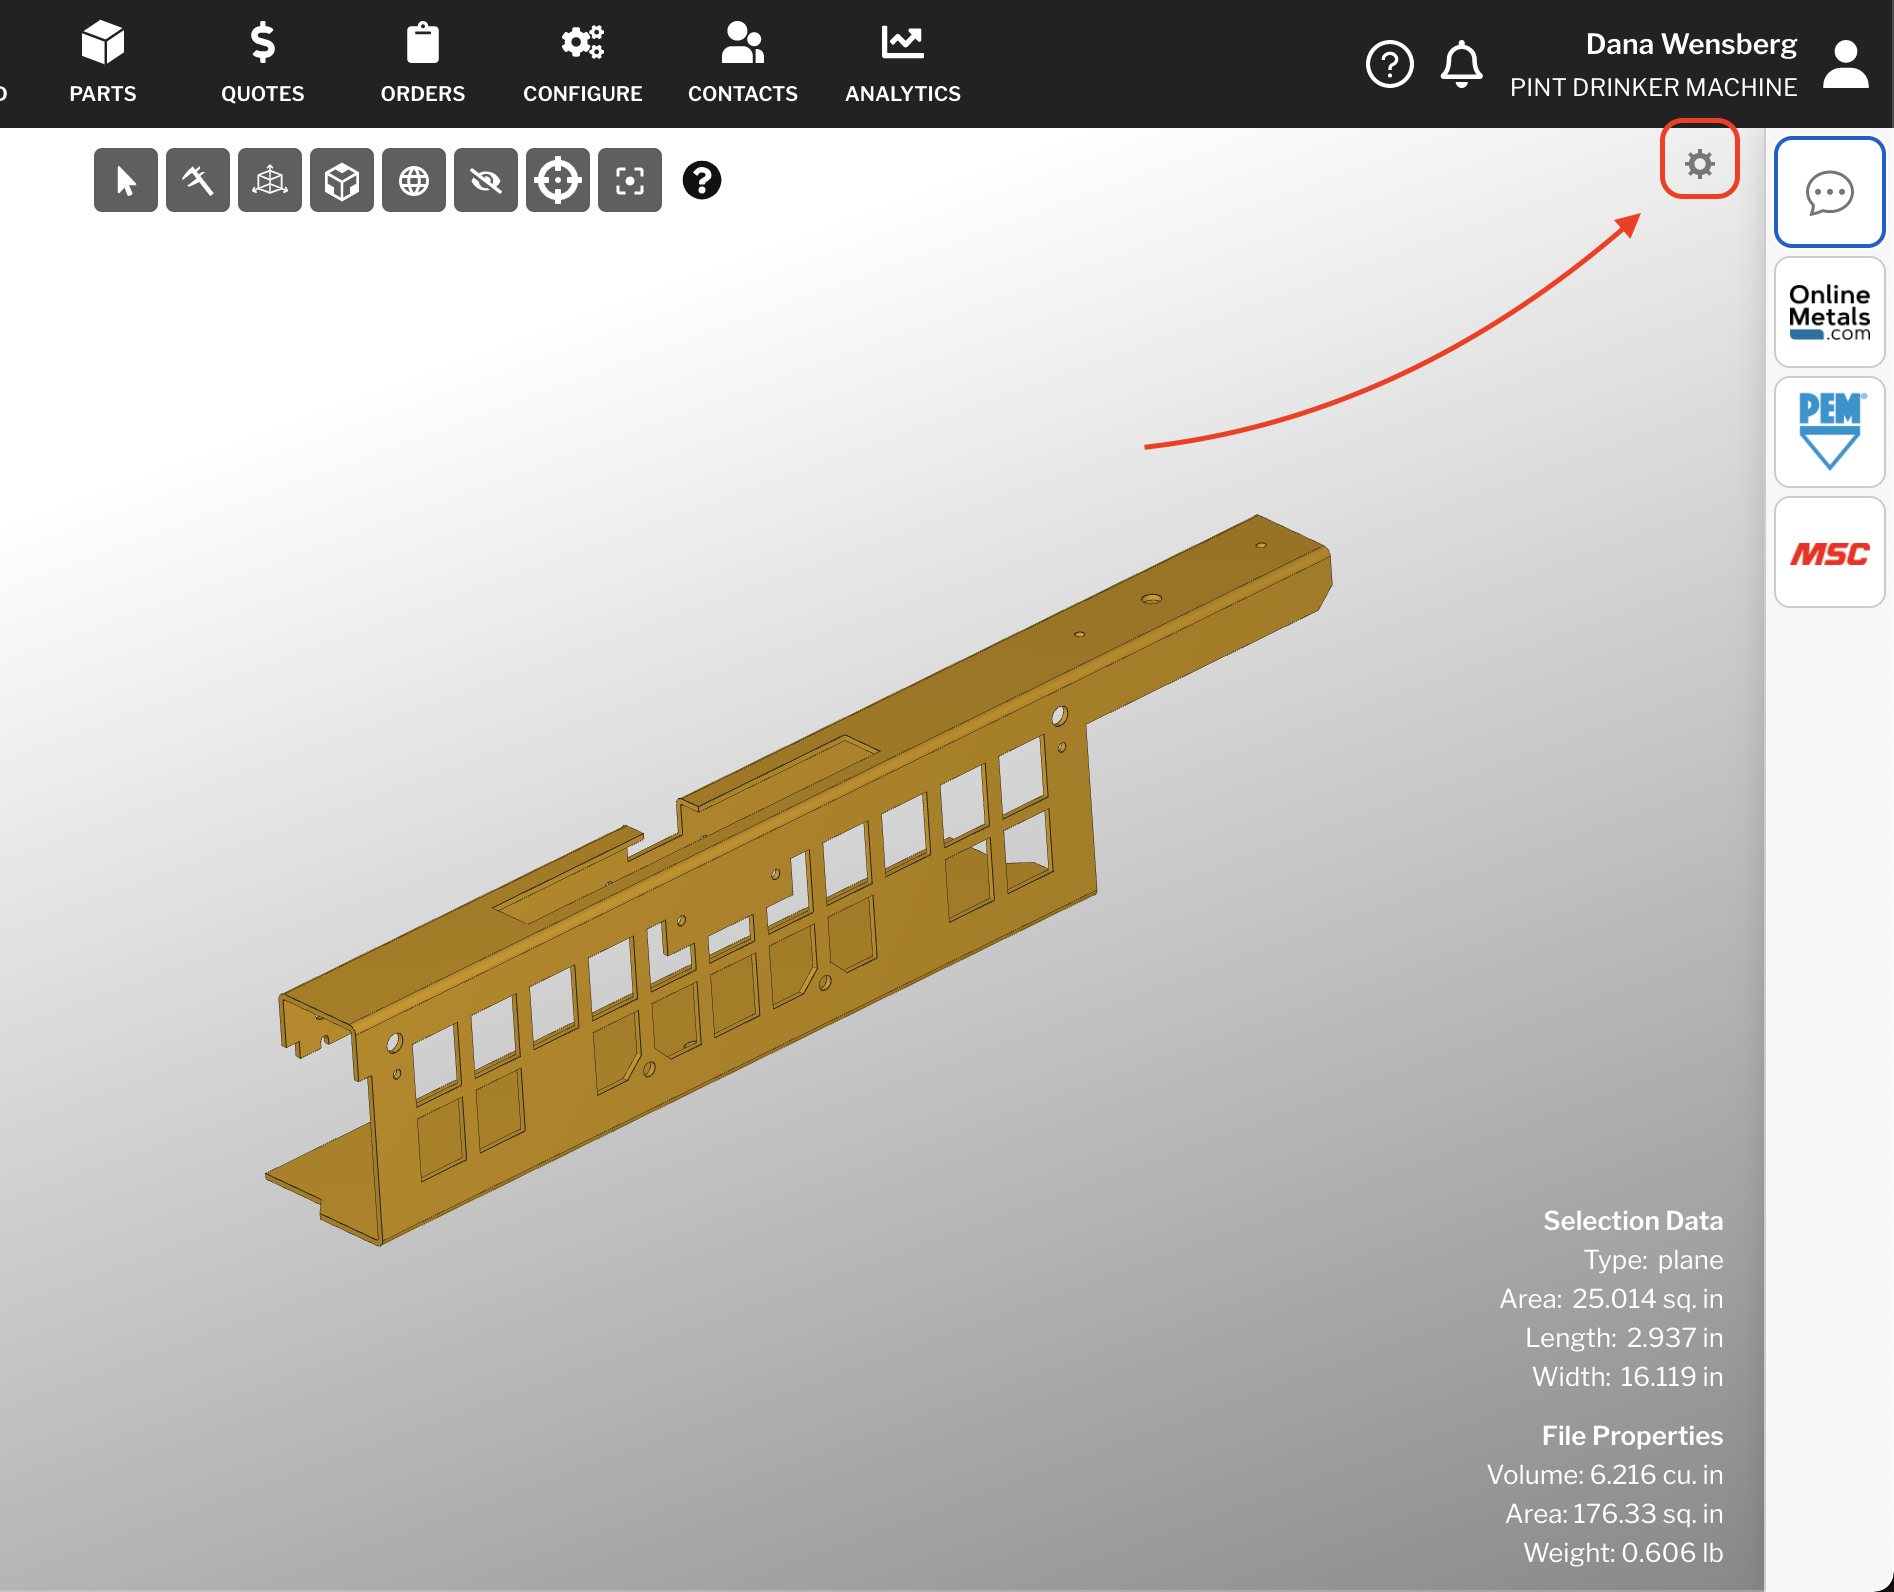Select the crosshair centering tool
The image size is (1894, 1592).
[x=557, y=180]
